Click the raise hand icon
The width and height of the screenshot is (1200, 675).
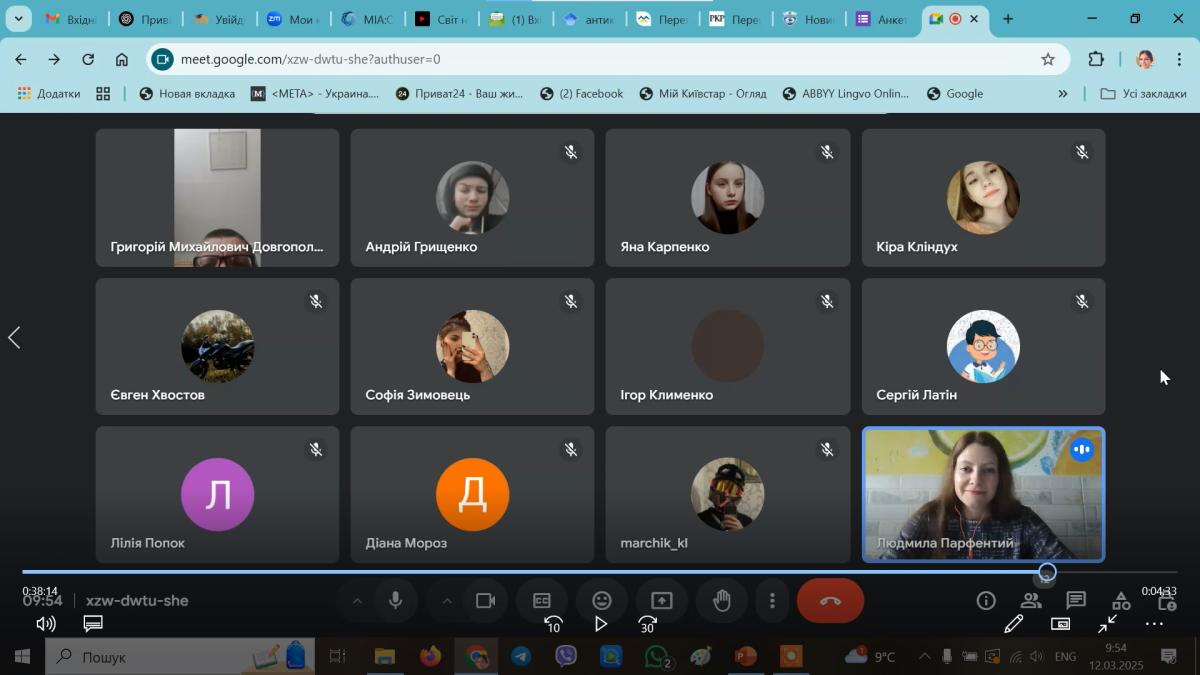[x=722, y=601]
